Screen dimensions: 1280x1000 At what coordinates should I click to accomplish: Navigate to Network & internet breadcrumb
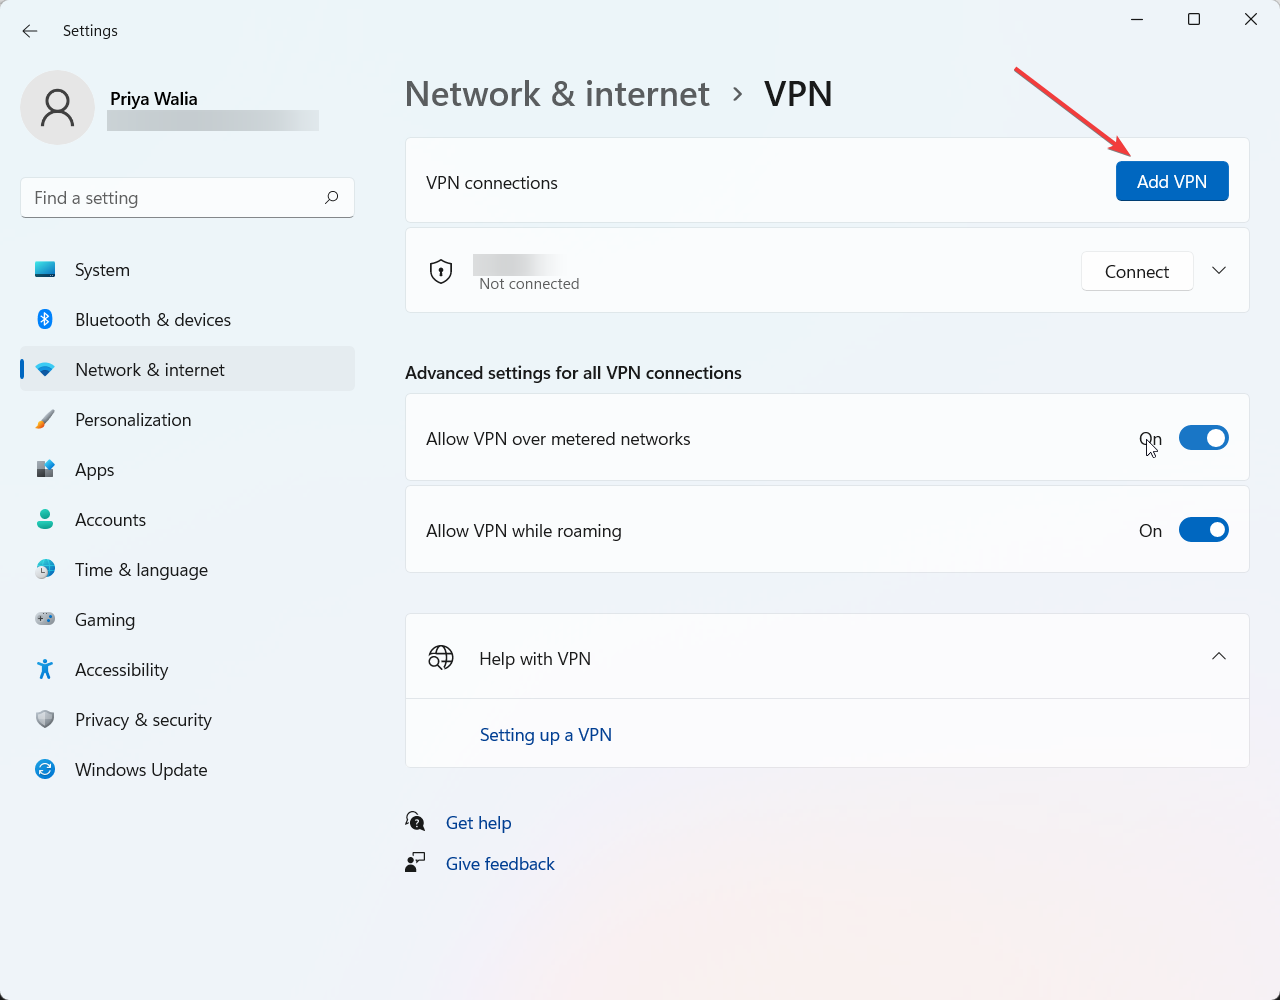click(x=557, y=94)
